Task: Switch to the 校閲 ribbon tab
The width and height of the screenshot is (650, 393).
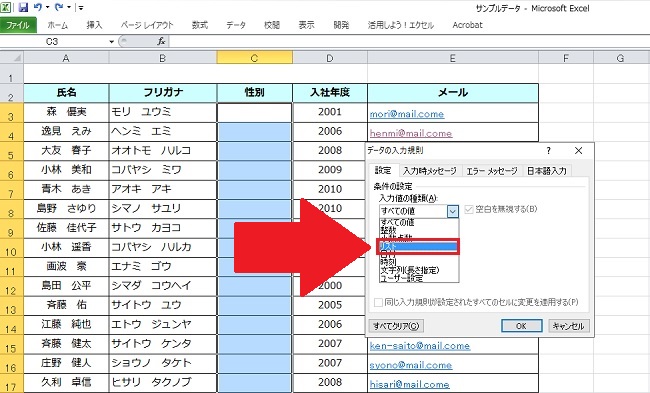Action: (272, 25)
